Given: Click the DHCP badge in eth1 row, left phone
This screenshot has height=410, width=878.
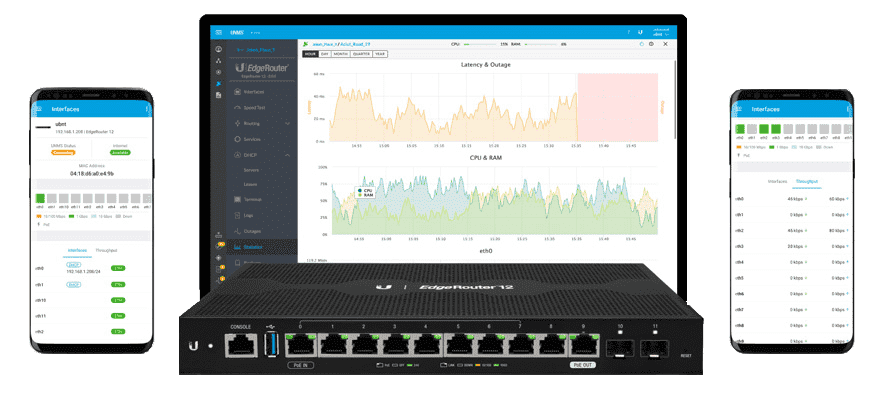Looking at the screenshot, I should coord(73,285).
